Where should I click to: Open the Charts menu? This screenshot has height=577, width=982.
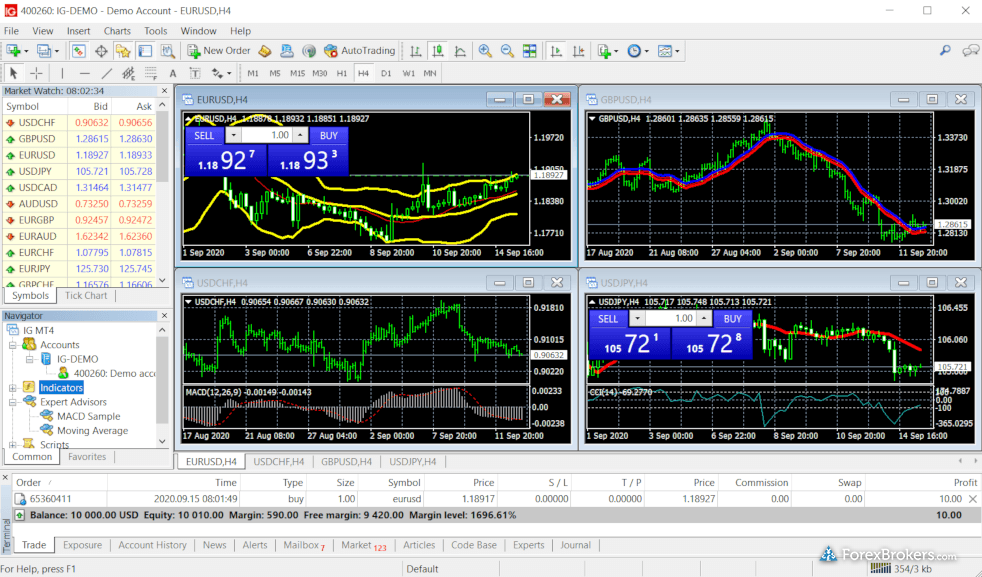pos(117,31)
